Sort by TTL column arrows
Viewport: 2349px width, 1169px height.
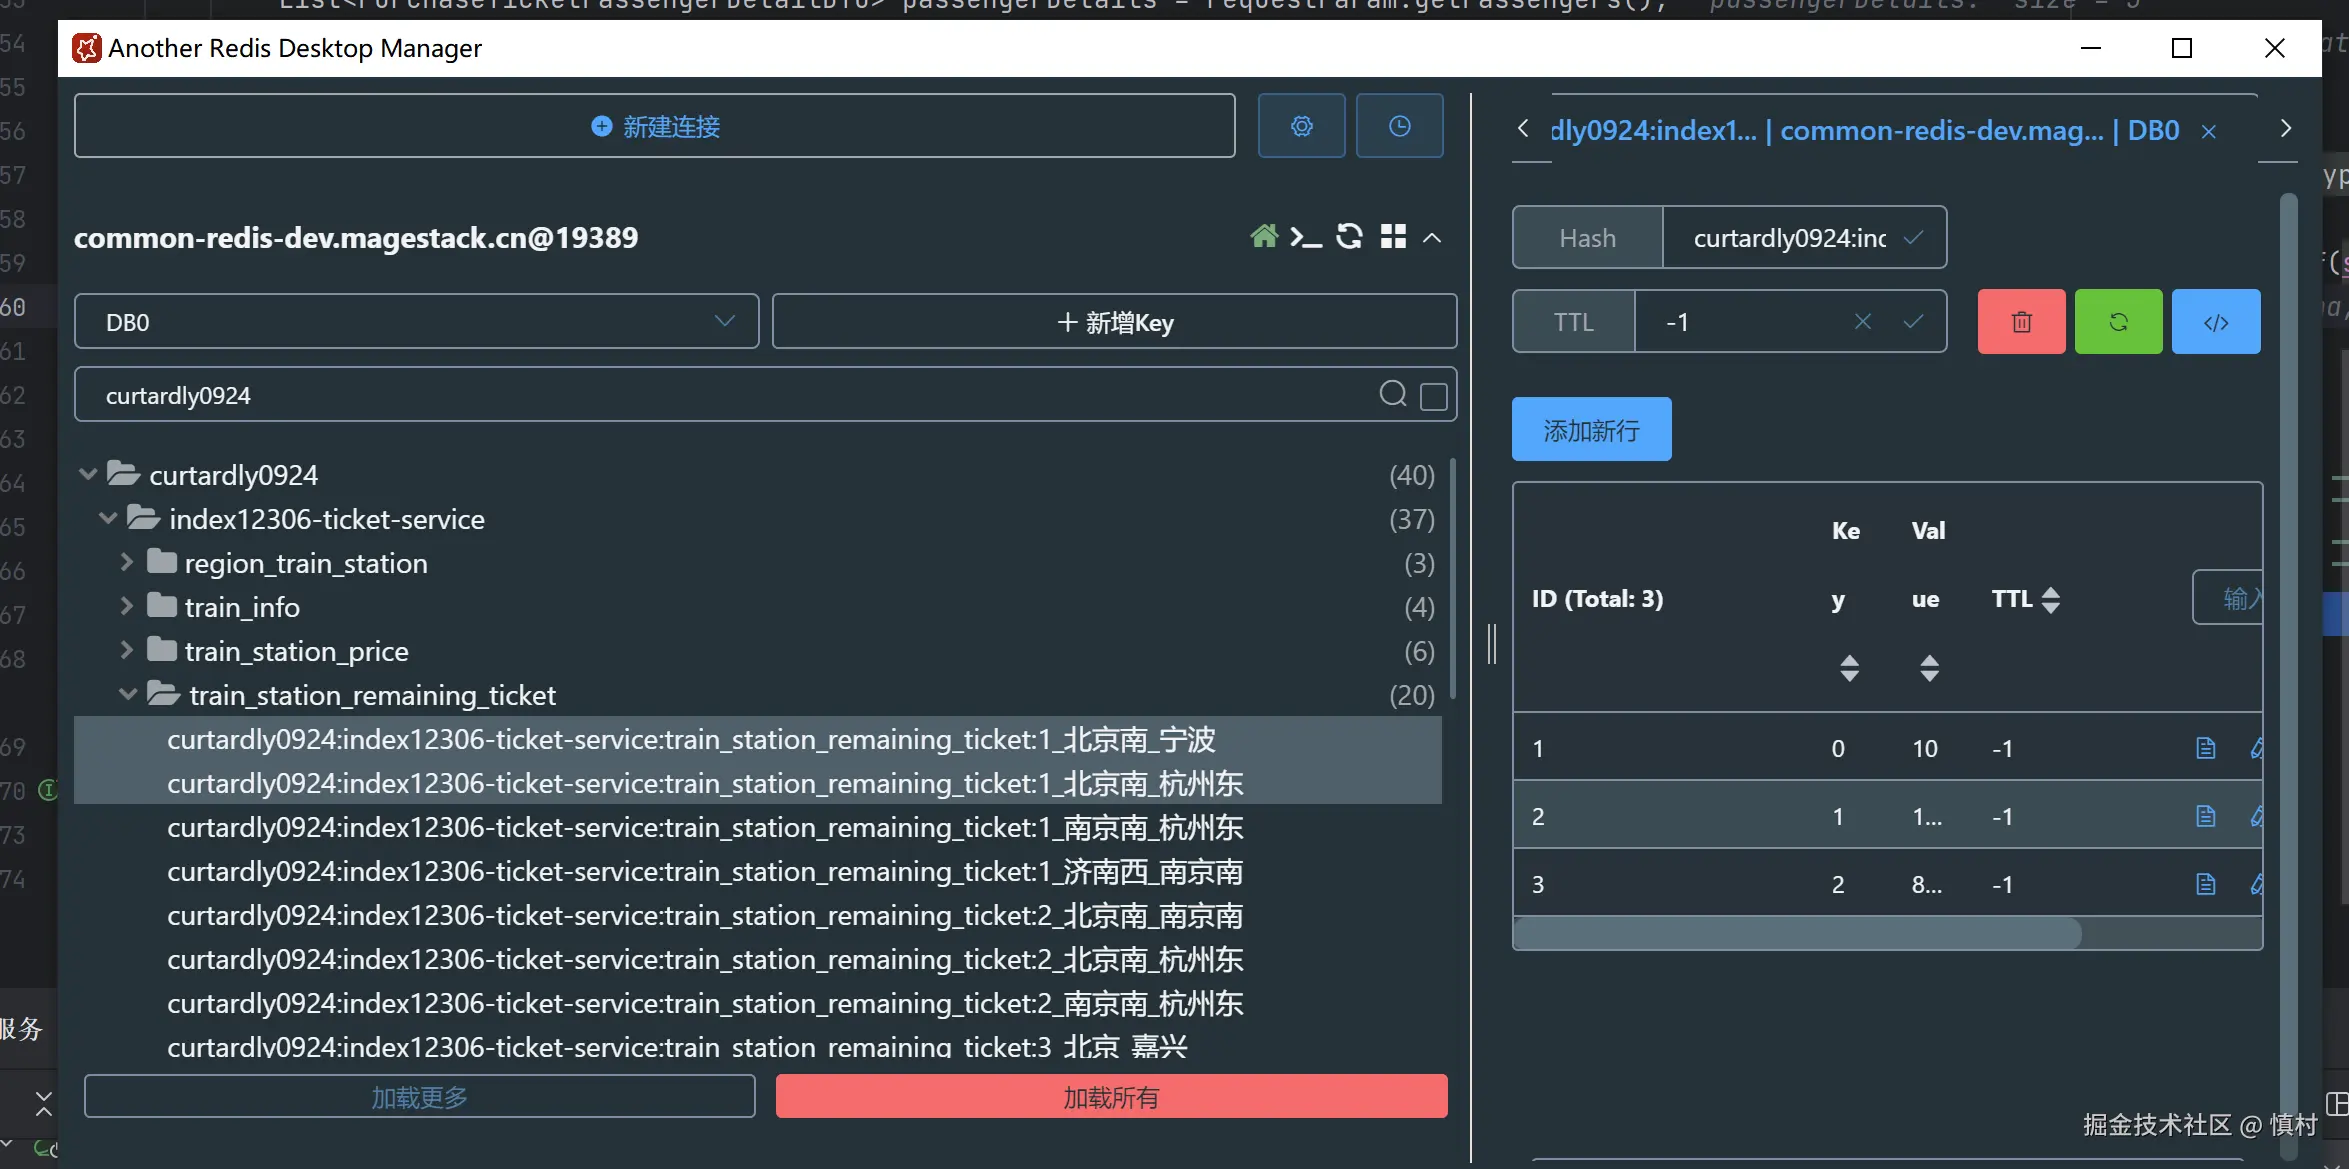pyautogui.click(x=2050, y=599)
